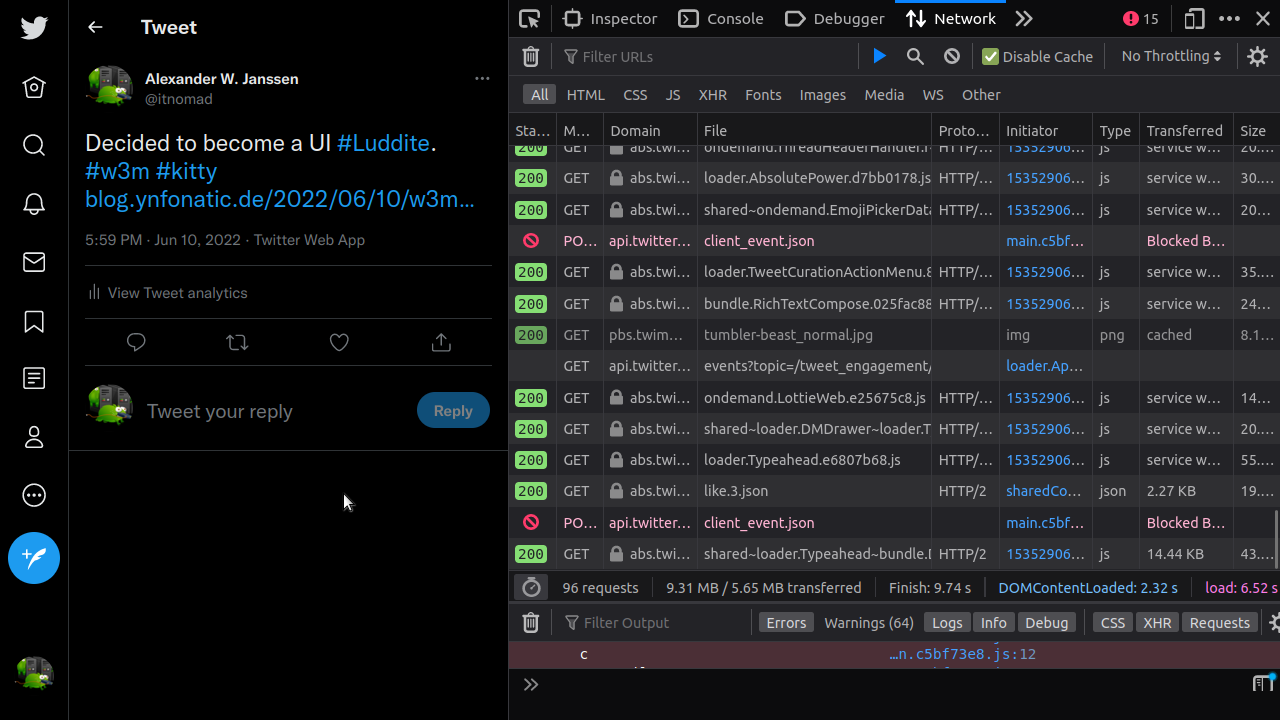Open View Tweet analytics

(x=166, y=293)
